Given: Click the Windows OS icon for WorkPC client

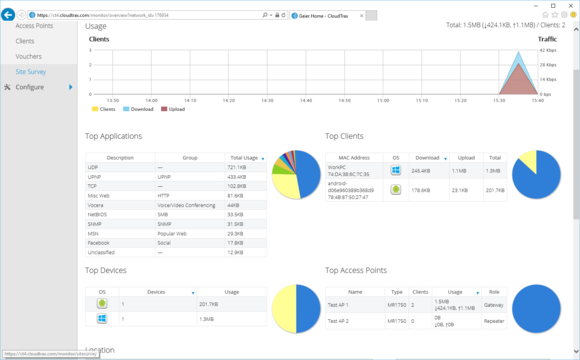Looking at the screenshot, I should tap(395, 170).
